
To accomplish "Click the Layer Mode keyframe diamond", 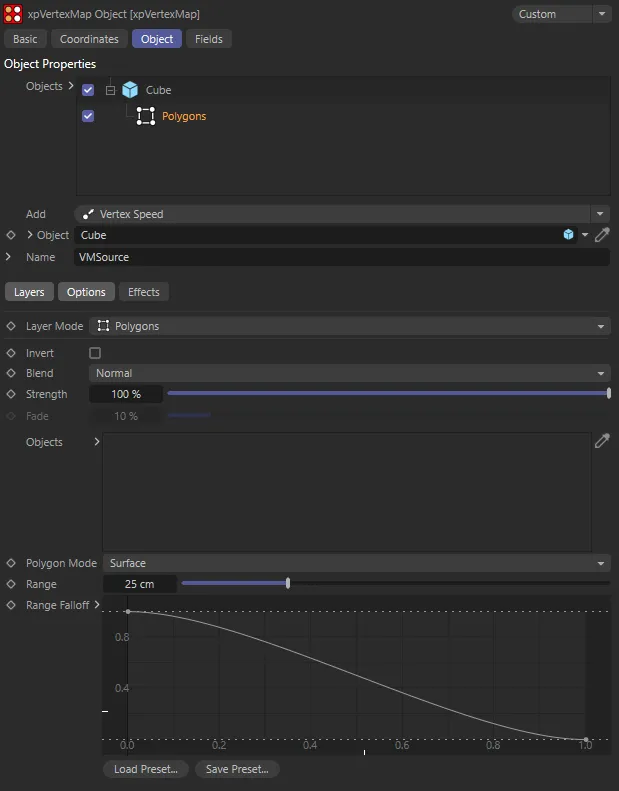I will click(11, 326).
